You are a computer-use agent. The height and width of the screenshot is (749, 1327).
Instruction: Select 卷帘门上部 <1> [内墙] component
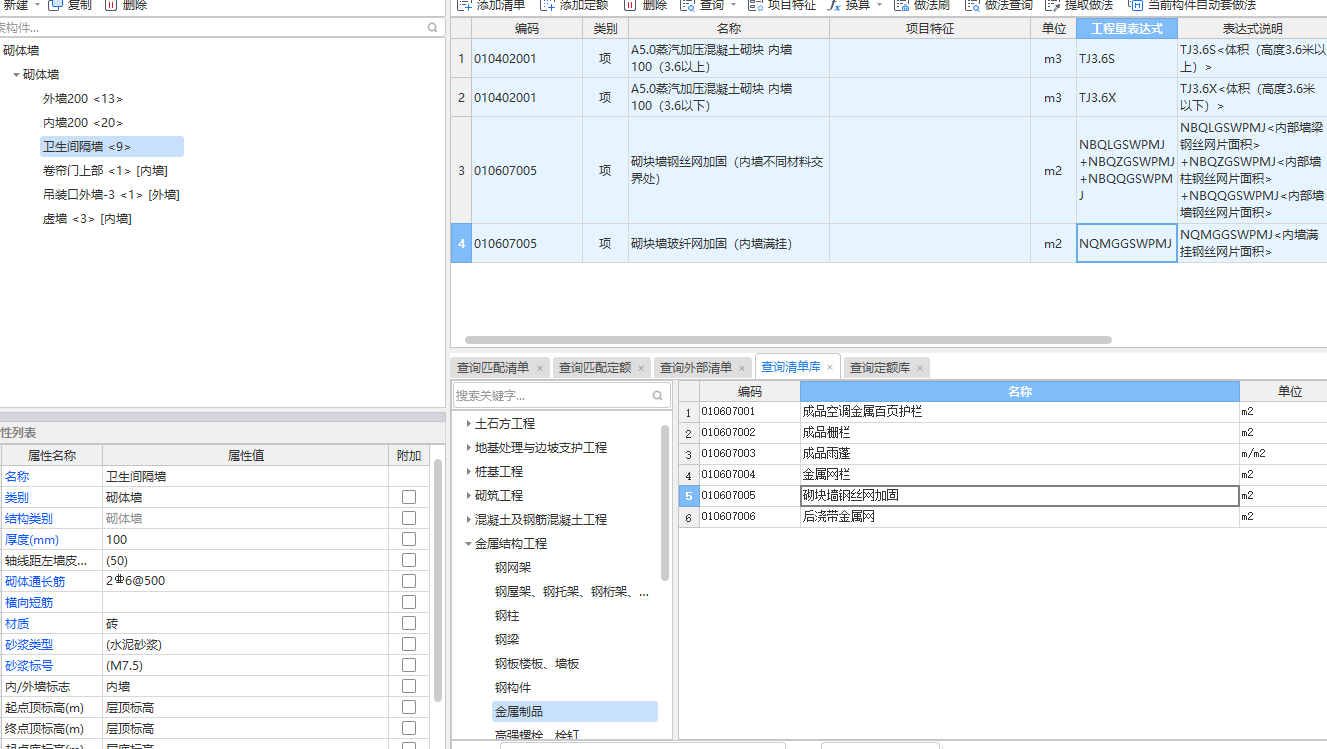tap(105, 171)
